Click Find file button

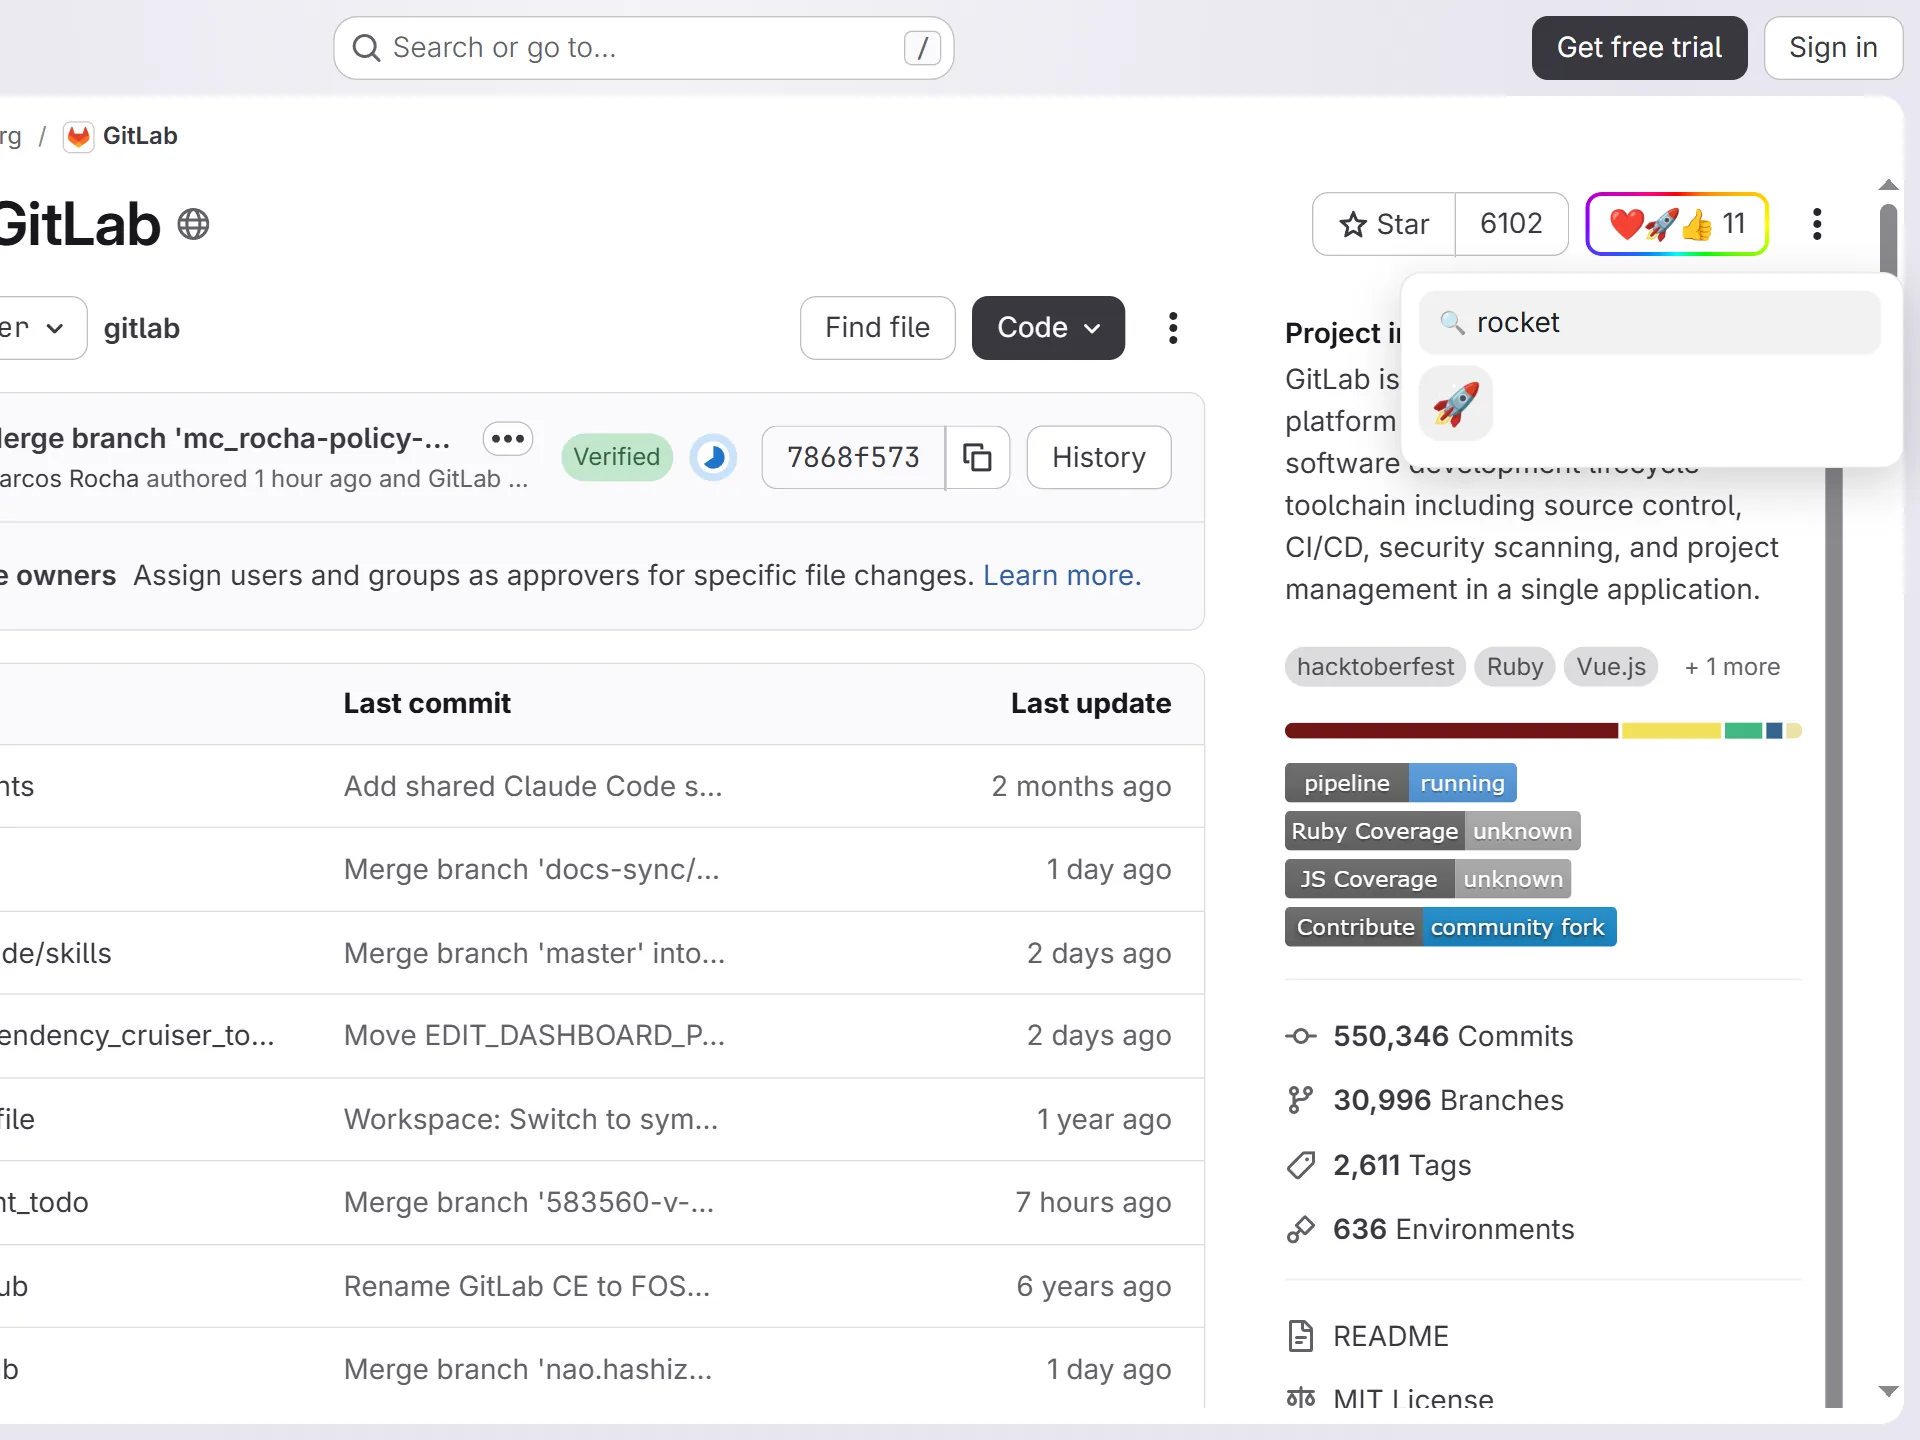[x=878, y=328]
